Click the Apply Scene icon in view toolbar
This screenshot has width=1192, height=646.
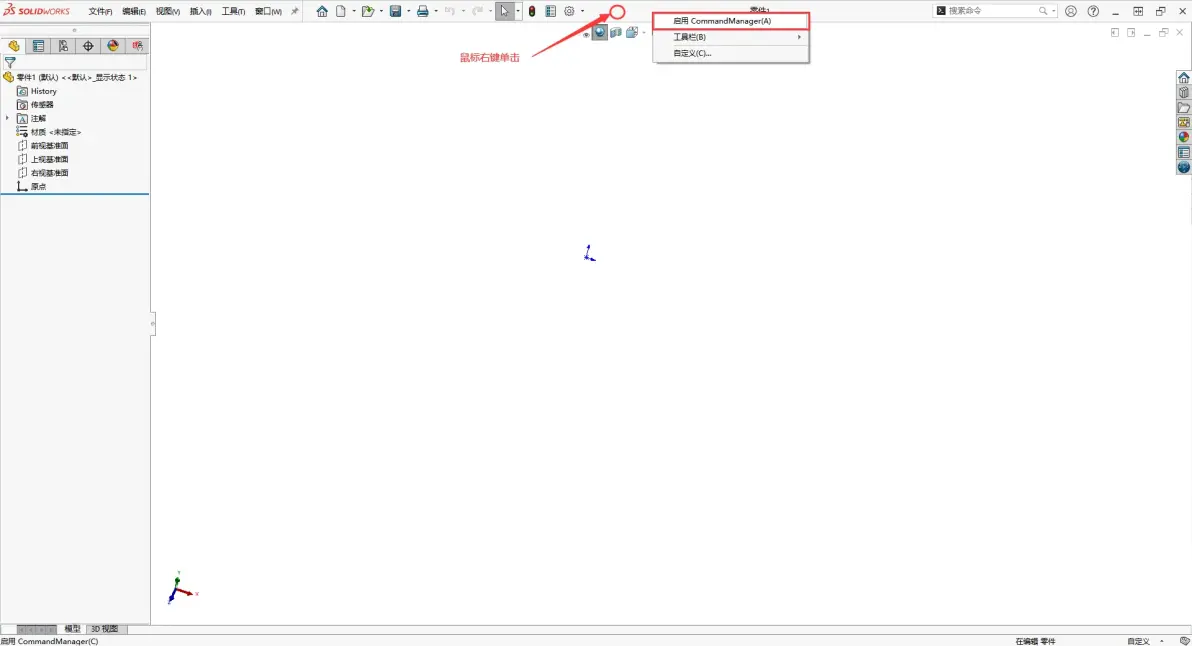[616, 33]
